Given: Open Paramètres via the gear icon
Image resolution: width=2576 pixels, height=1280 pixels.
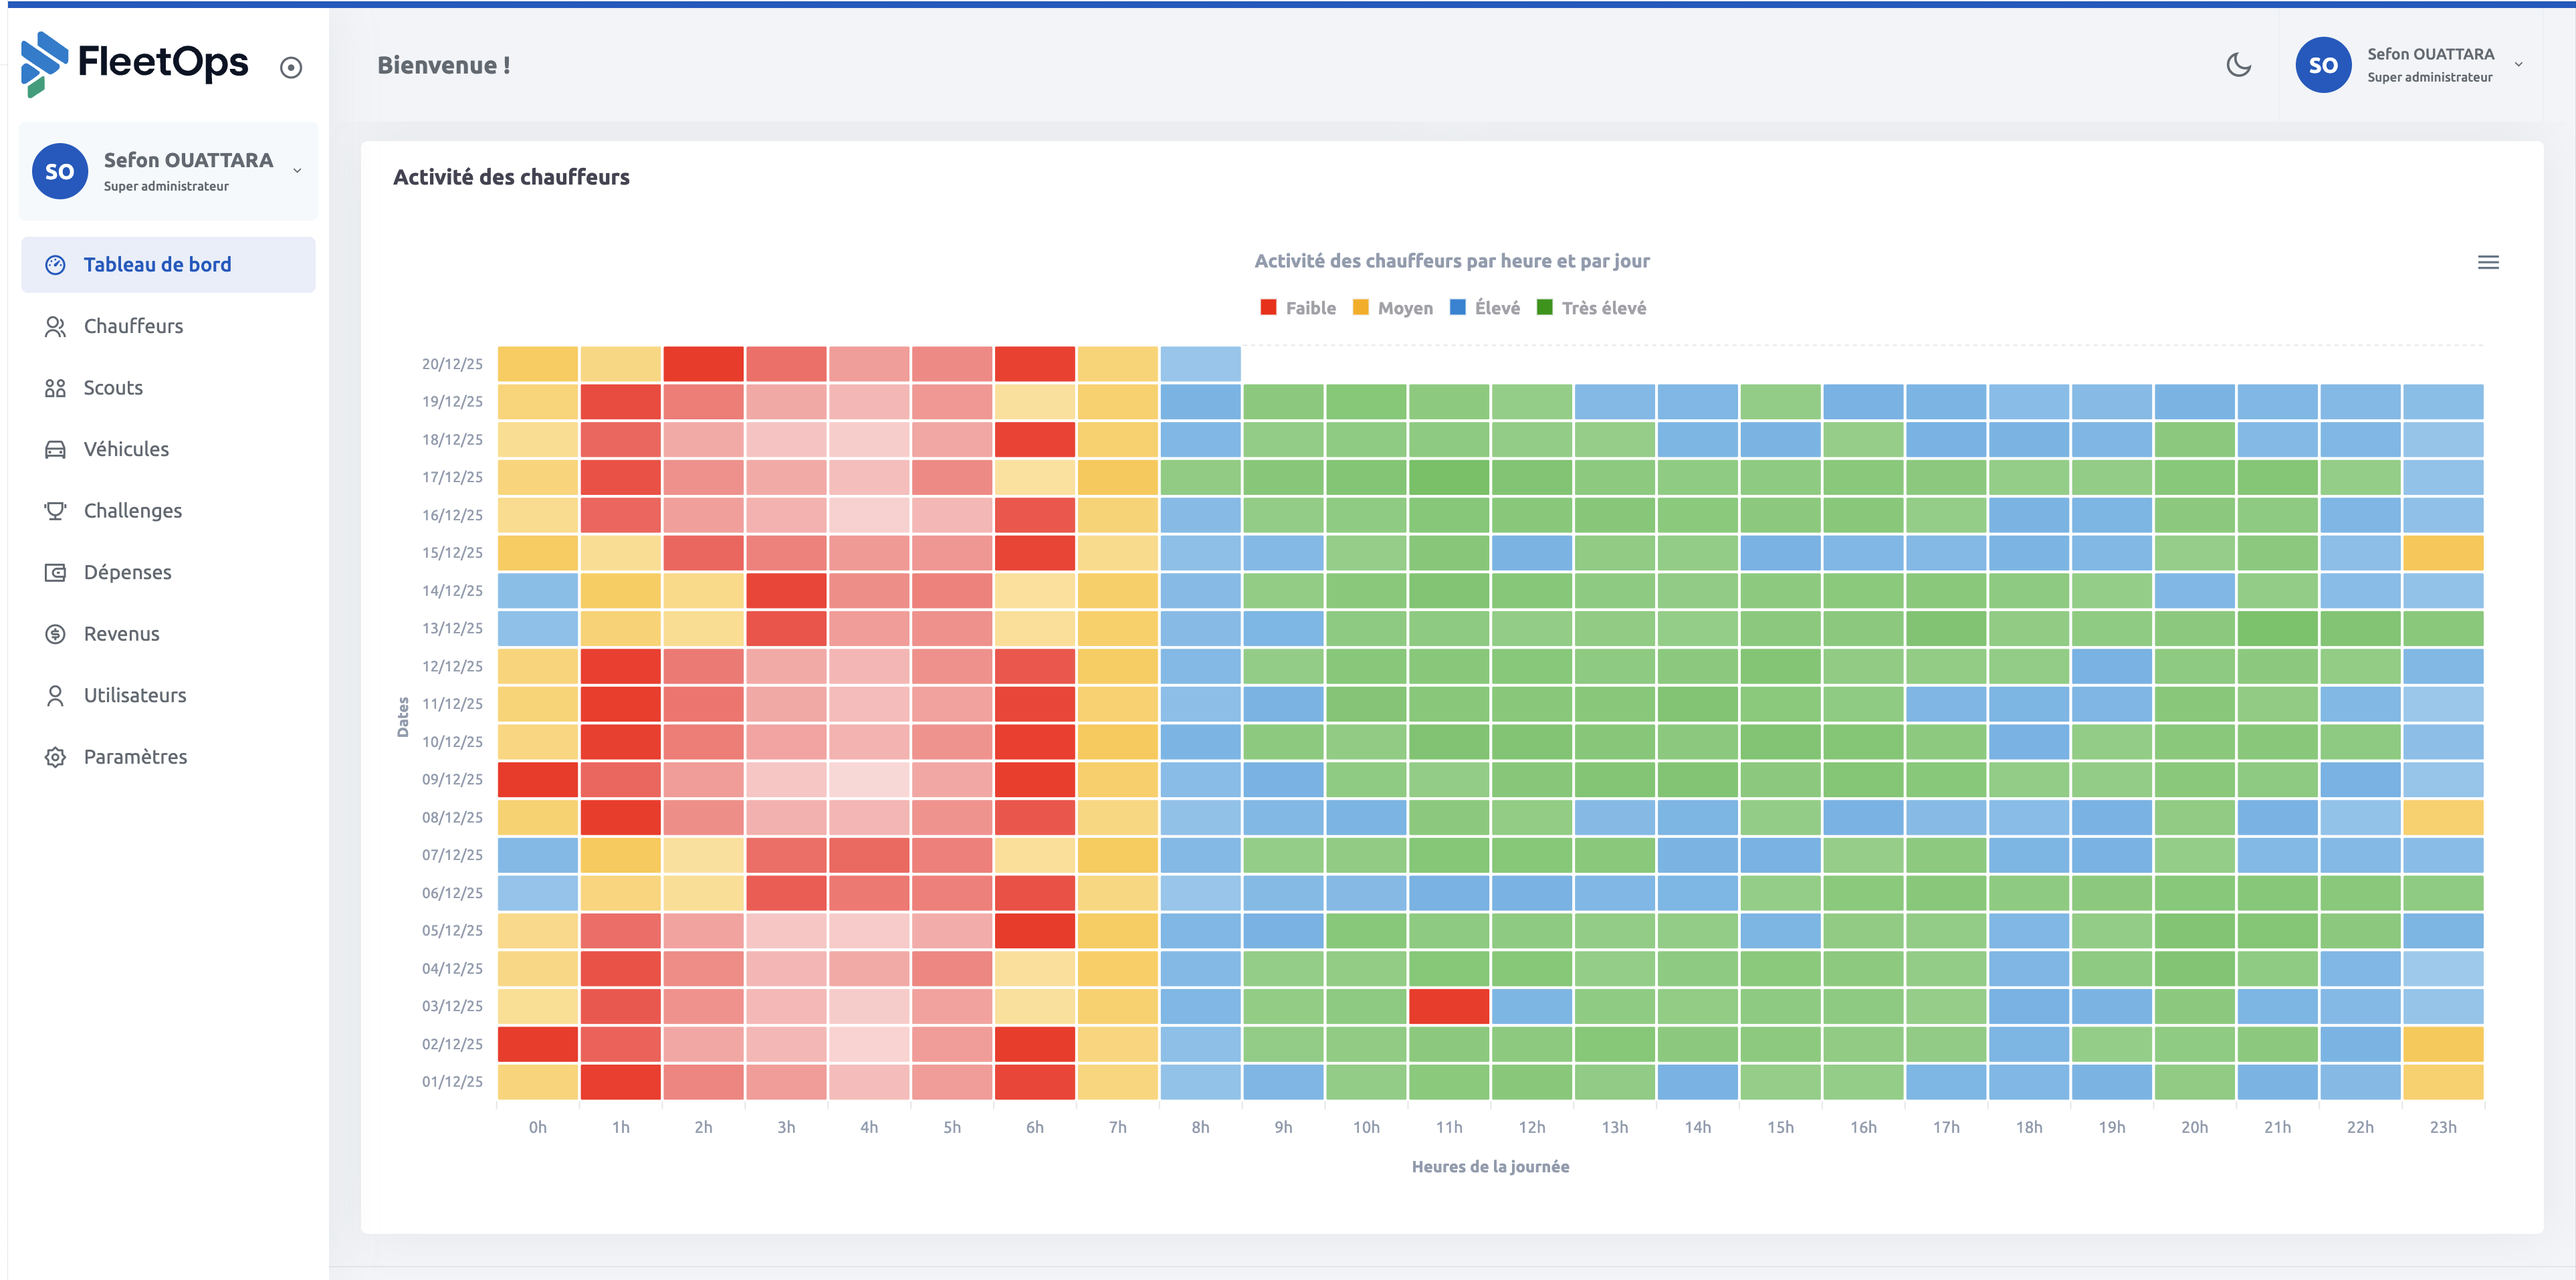Looking at the screenshot, I should (x=55, y=756).
